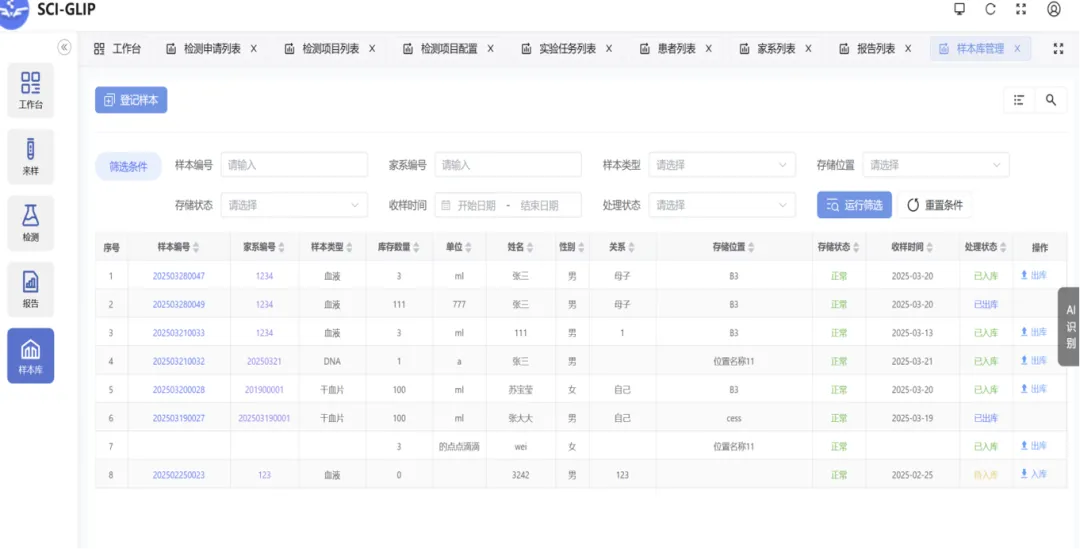Open column list settings icon
1080x549 pixels.
(1019, 100)
